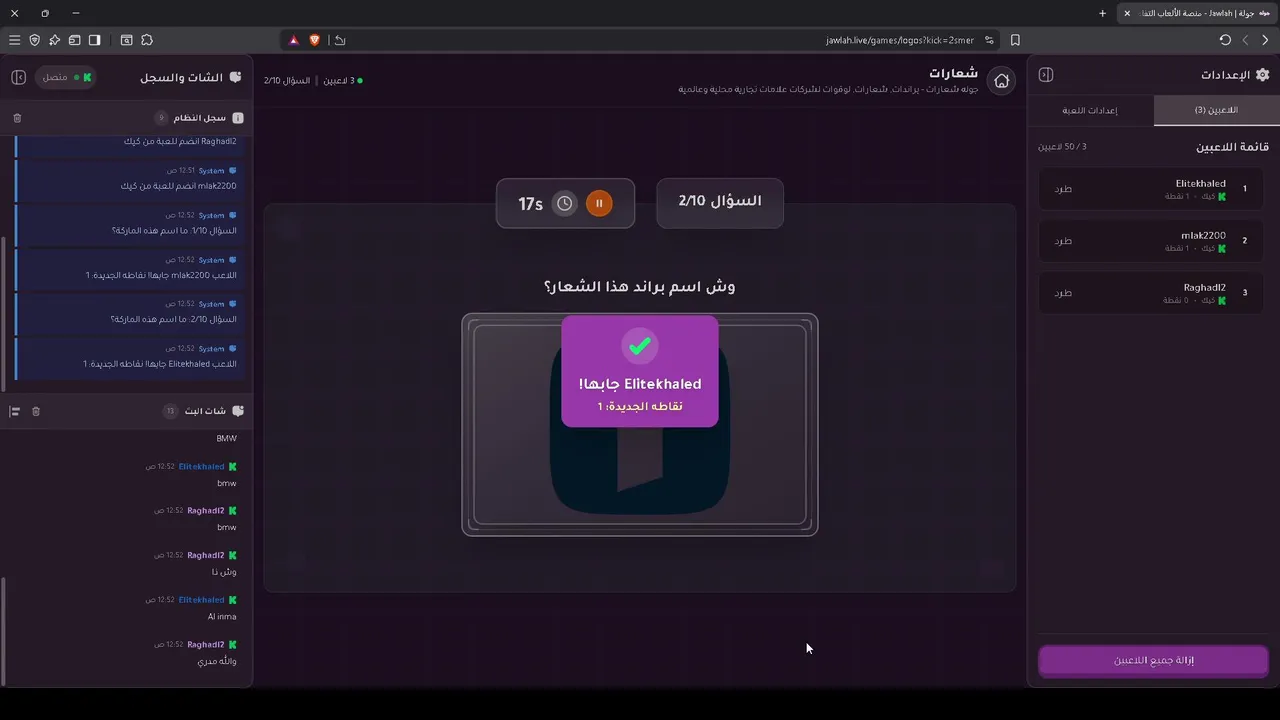Toggle the browser sidebar panel icon
The width and height of the screenshot is (1280, 720).
pyautogui.click(x=94, y=40)
